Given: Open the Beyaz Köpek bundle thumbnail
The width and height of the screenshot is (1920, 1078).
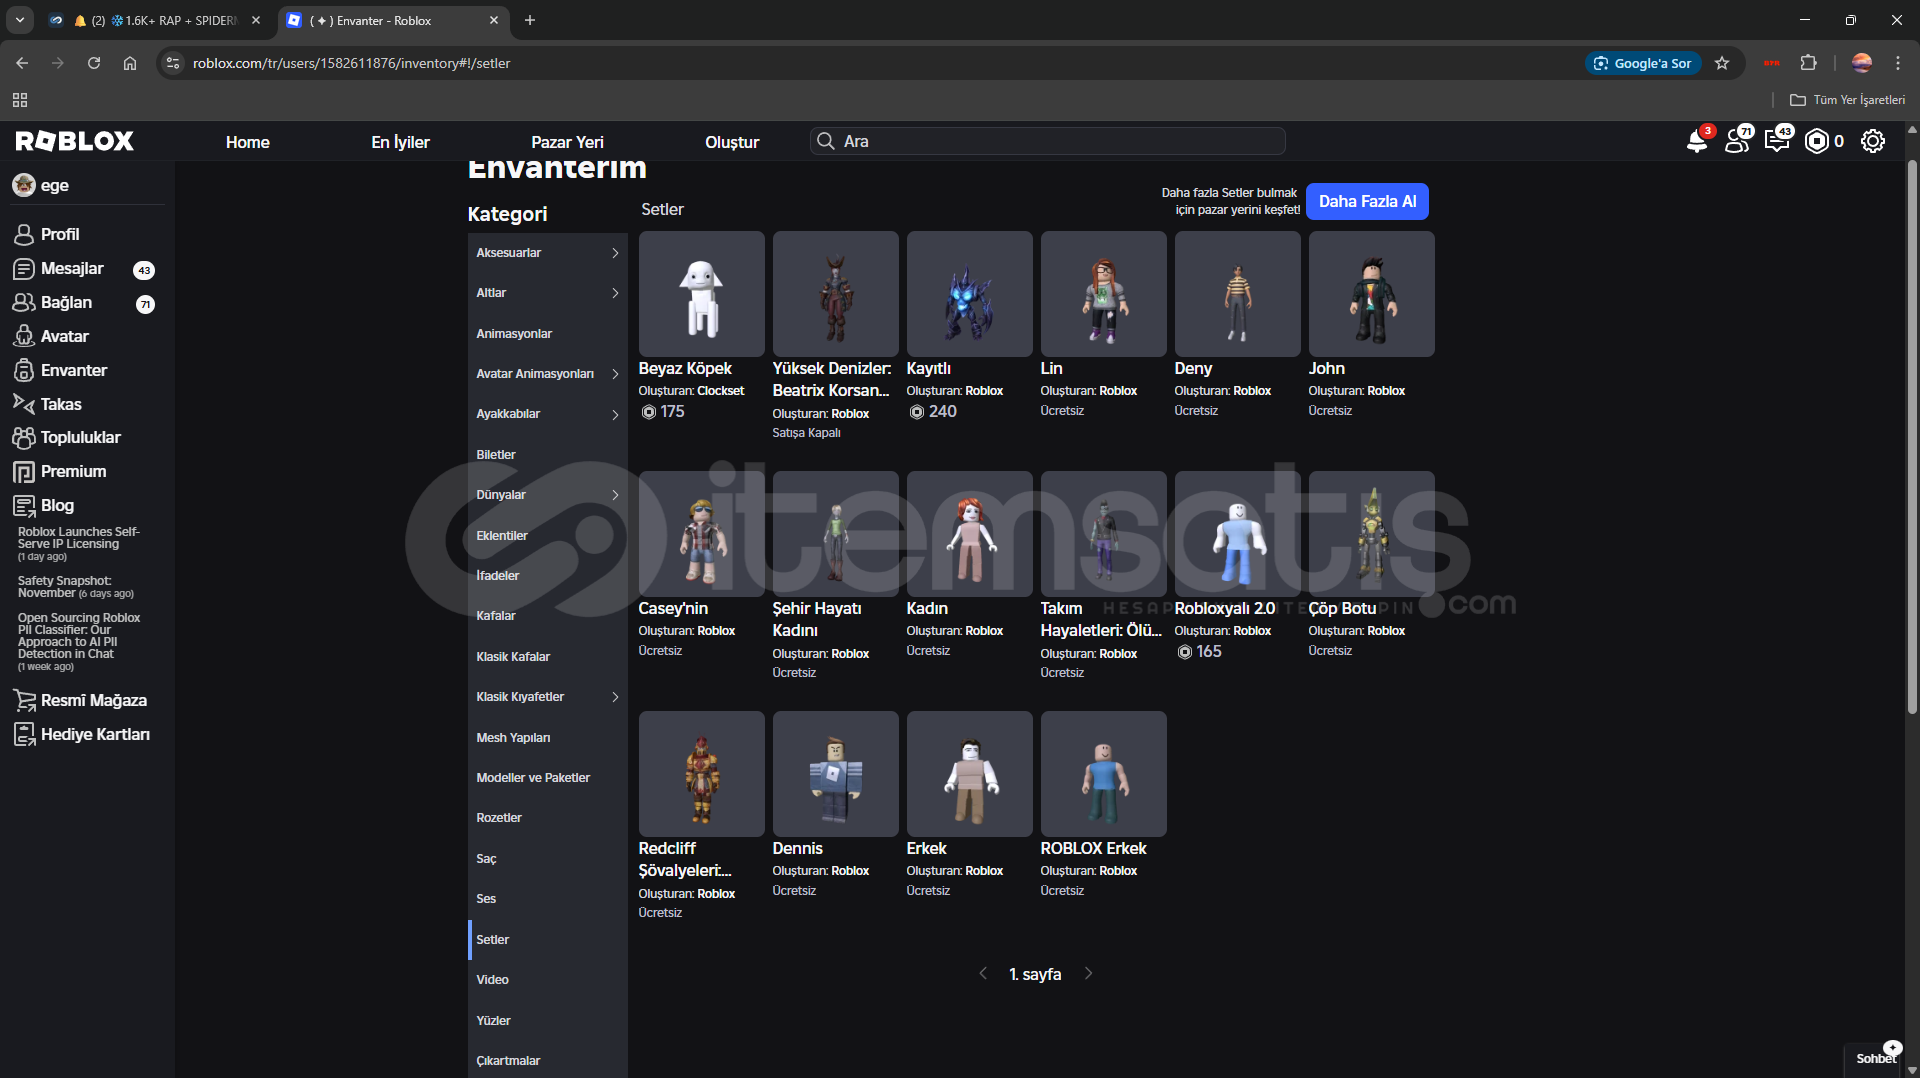Looking at the screenshot, I should (x=701, y=294).
